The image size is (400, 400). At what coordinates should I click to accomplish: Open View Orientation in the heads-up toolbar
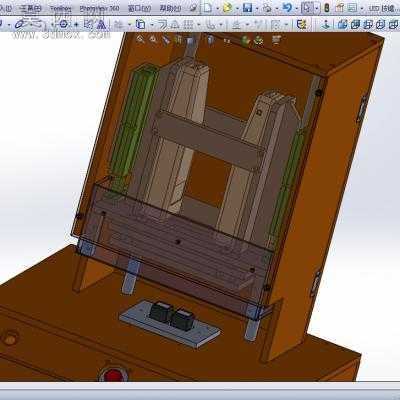[190, 41]
